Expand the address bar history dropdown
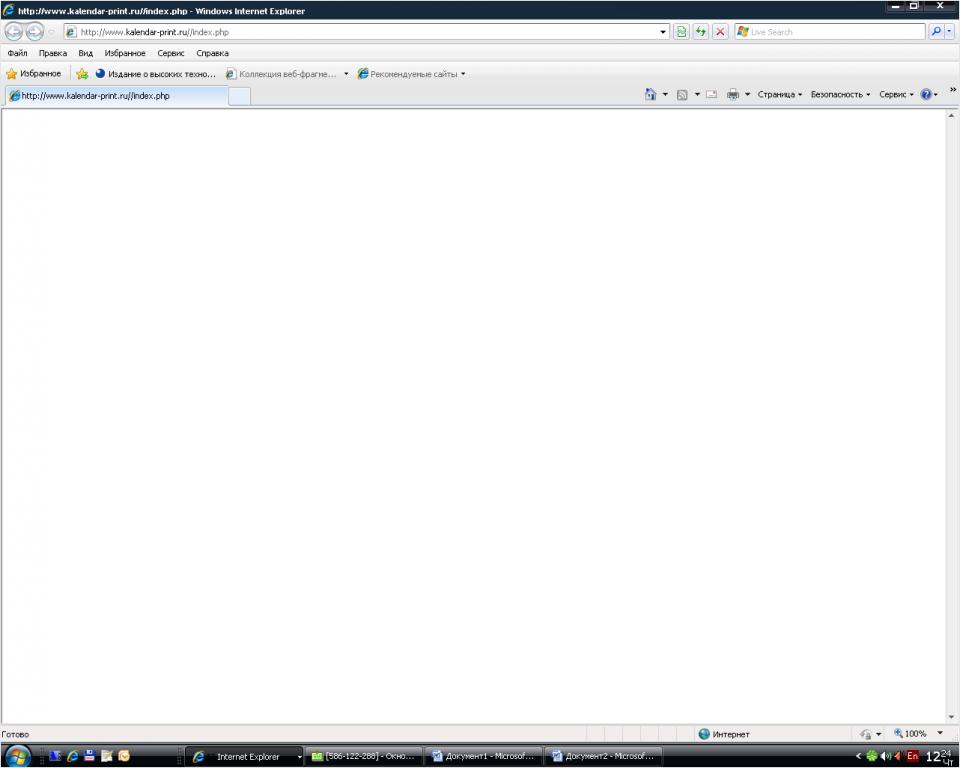 point(664,32)
